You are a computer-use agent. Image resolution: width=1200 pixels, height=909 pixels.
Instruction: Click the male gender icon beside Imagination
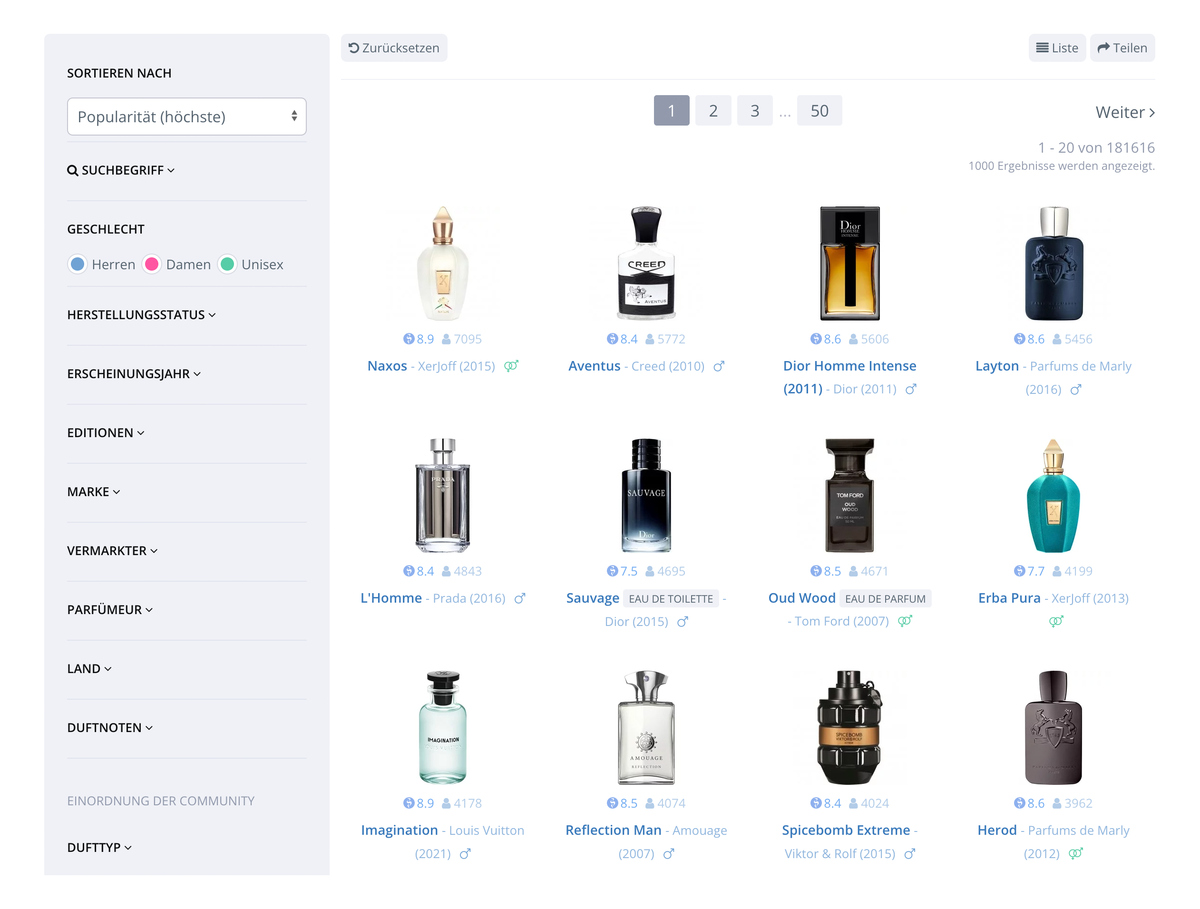(464, 853)
